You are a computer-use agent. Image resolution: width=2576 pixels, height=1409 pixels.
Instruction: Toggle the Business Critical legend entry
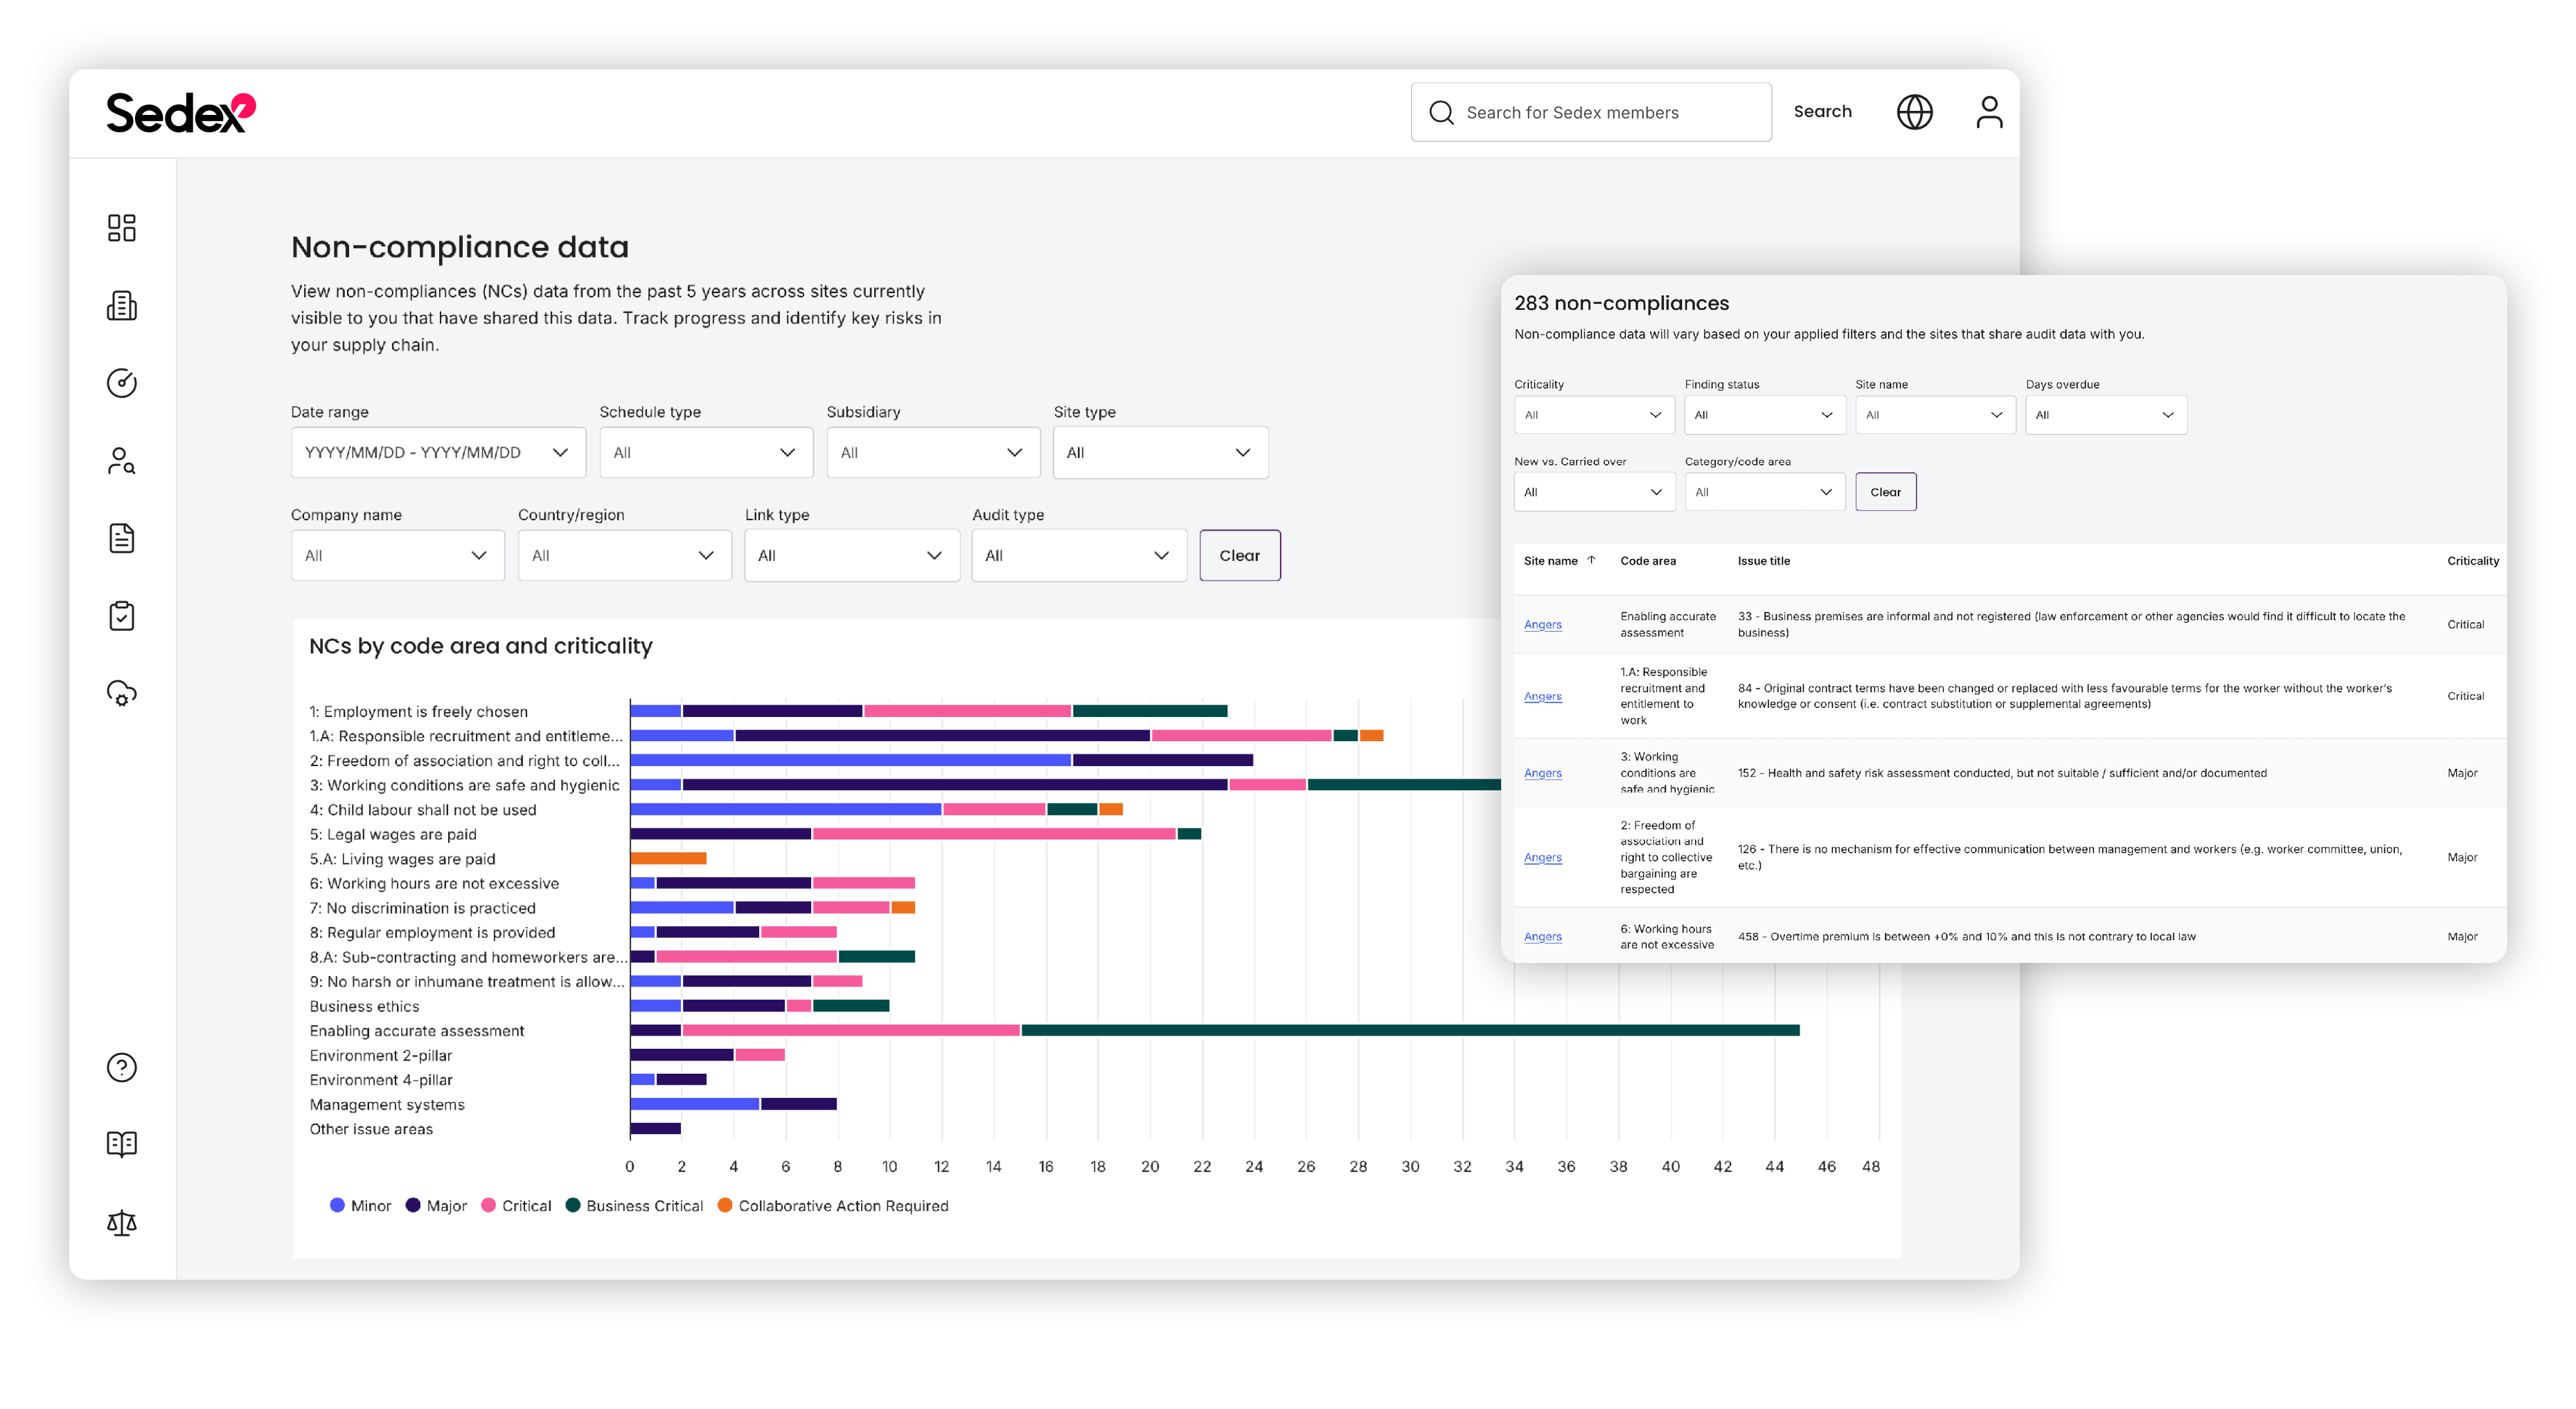point(634,1205)
